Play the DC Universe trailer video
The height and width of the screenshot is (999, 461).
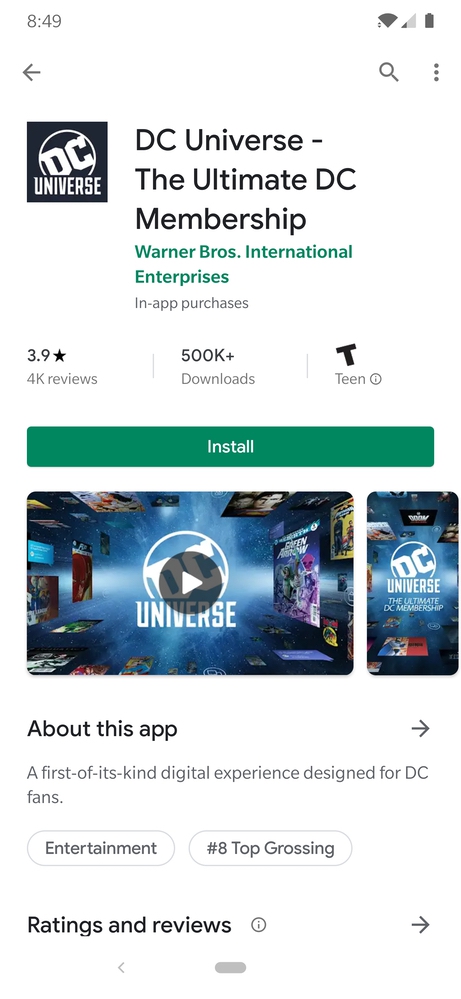tap(190, 582)
